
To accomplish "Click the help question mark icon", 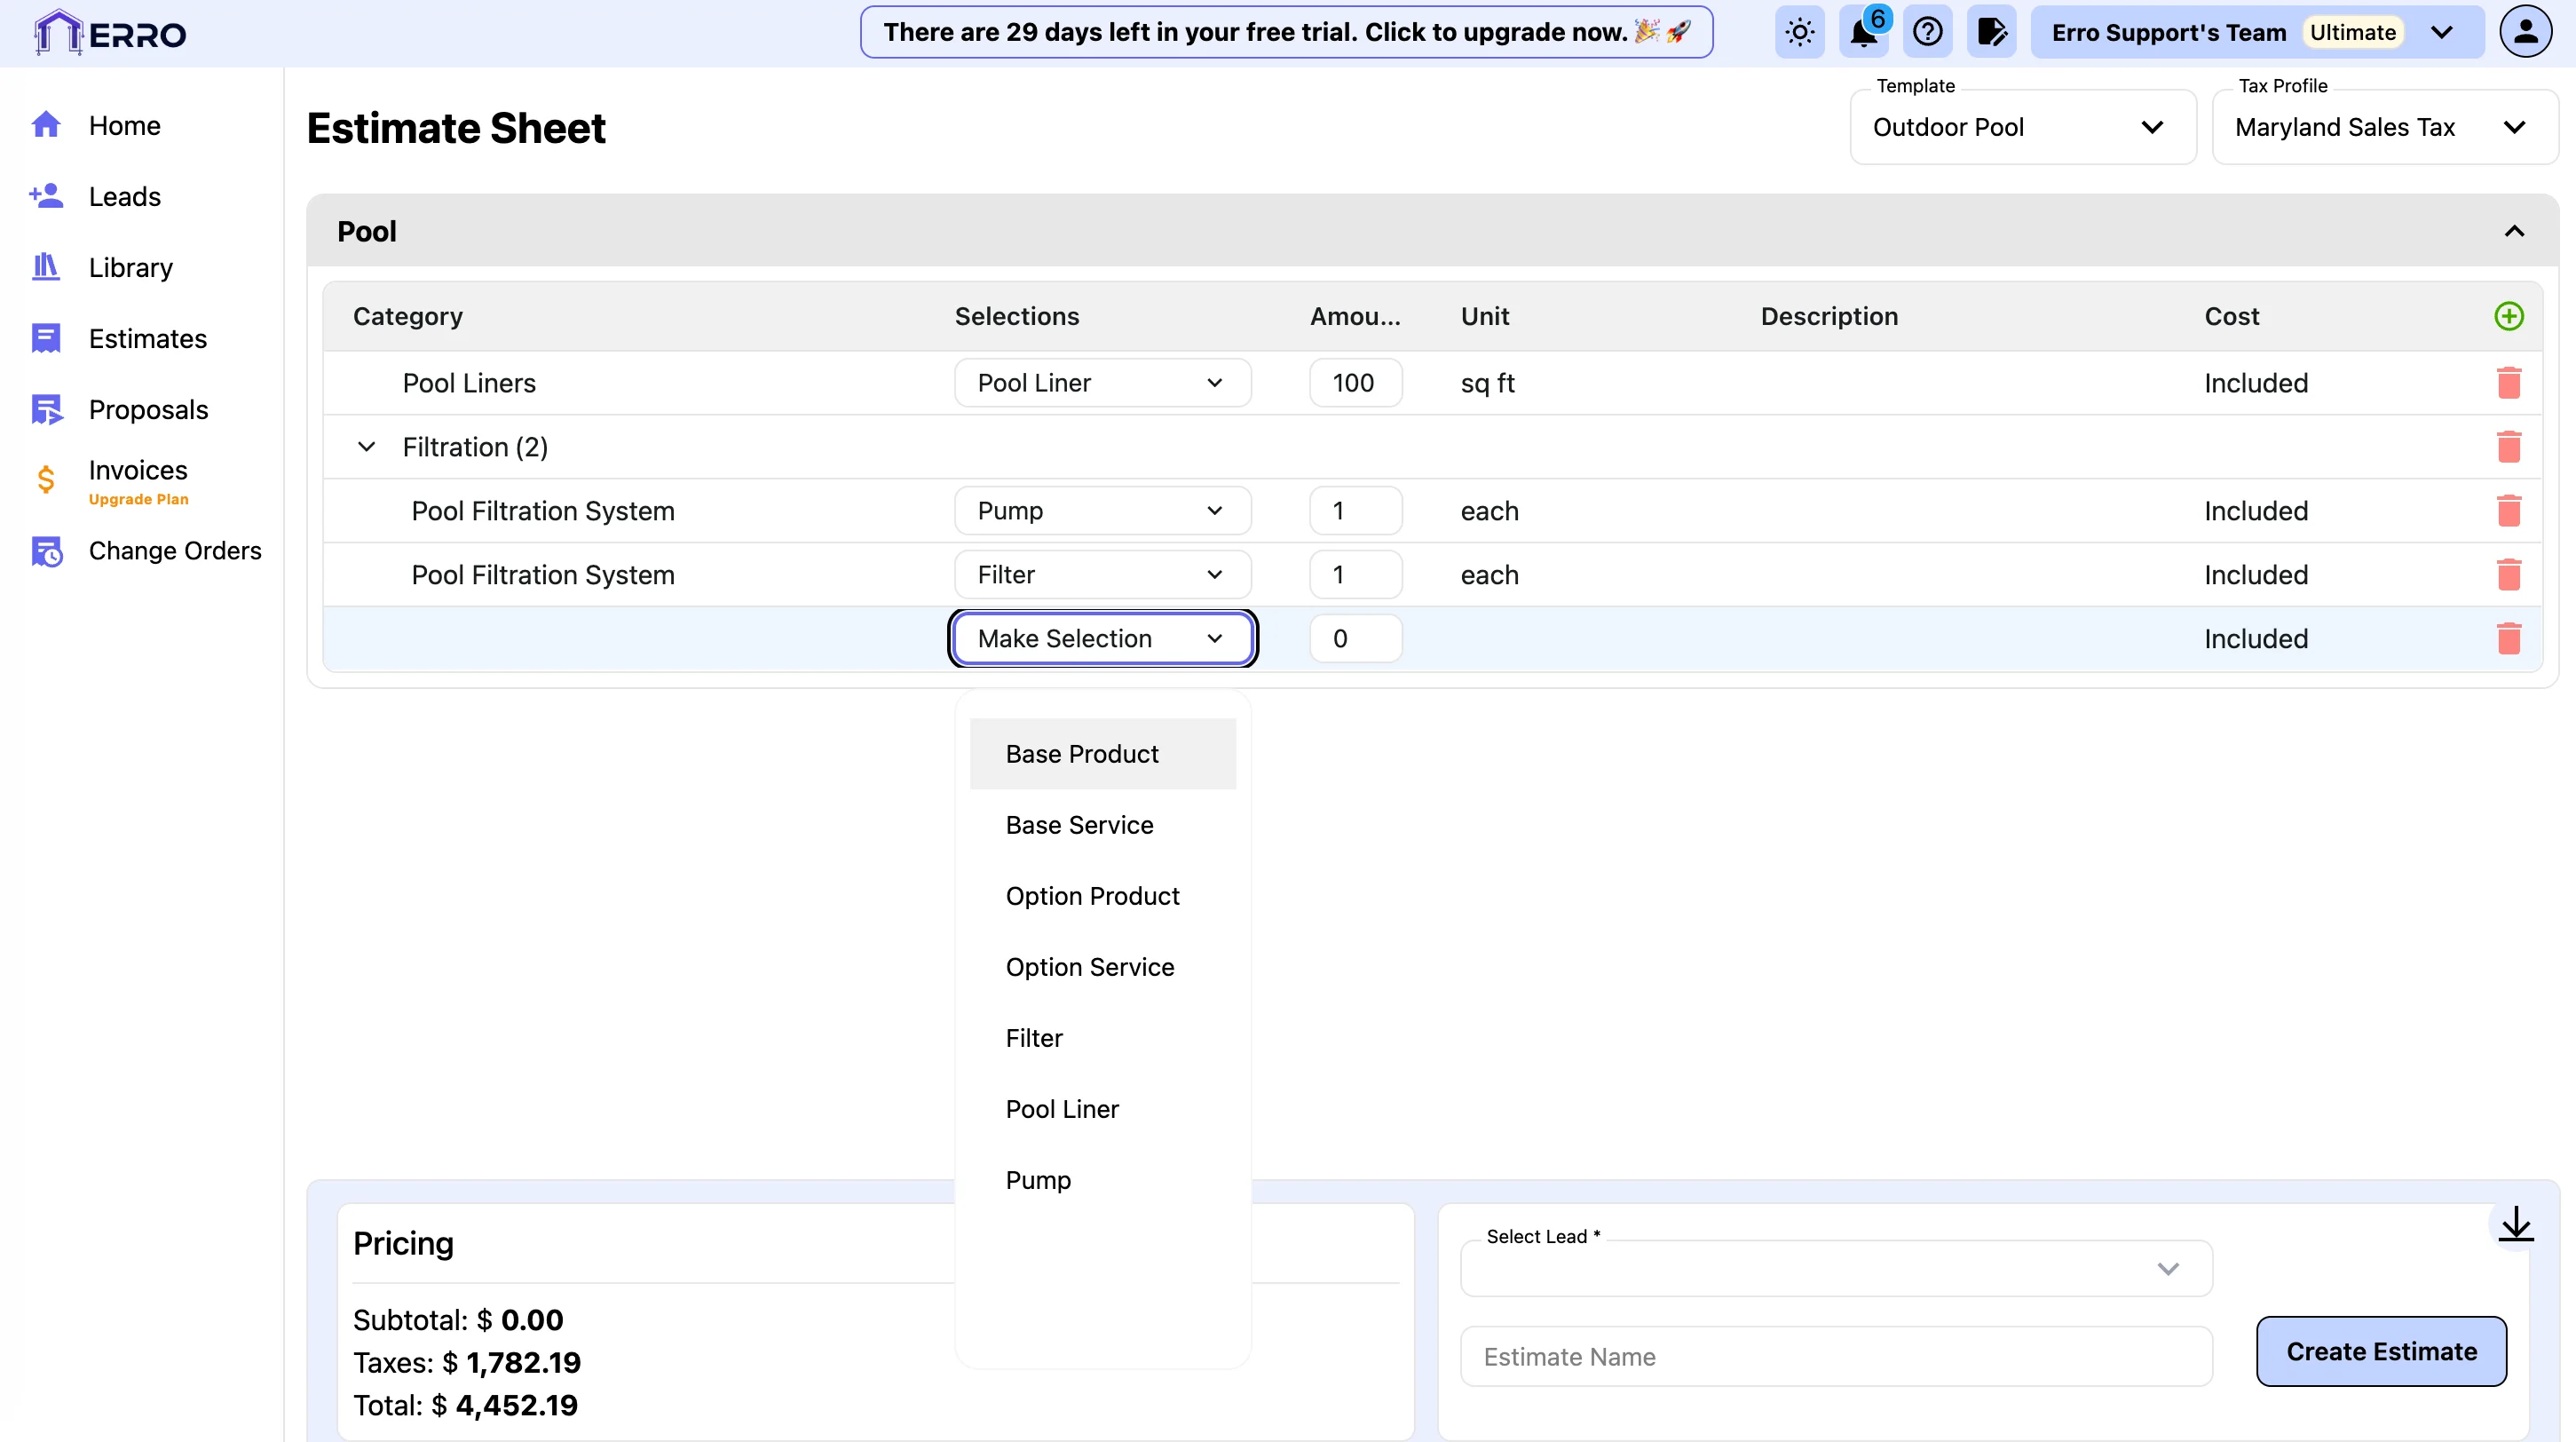I will point(1927,33).
